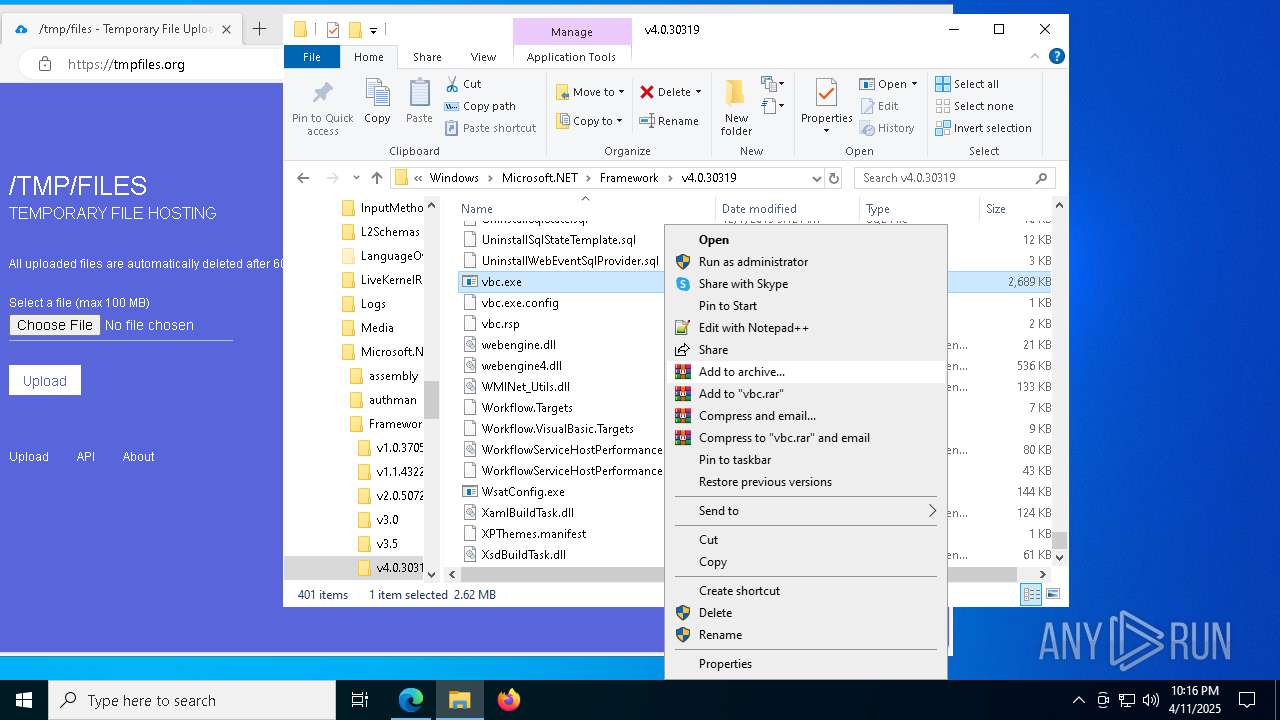Switch to large icons view layout
This screenshot has width=1280, height=720.
pyautogui.click(x=1052, y=594)
